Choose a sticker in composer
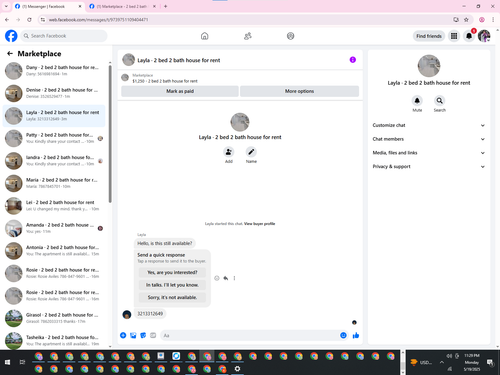Viewport: 500px width, 375px height. tap(143, 335)
